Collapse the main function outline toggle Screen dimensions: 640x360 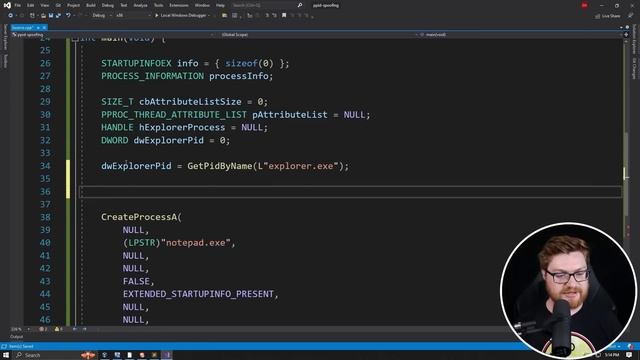pyautogui.click(x=75, y=39)
